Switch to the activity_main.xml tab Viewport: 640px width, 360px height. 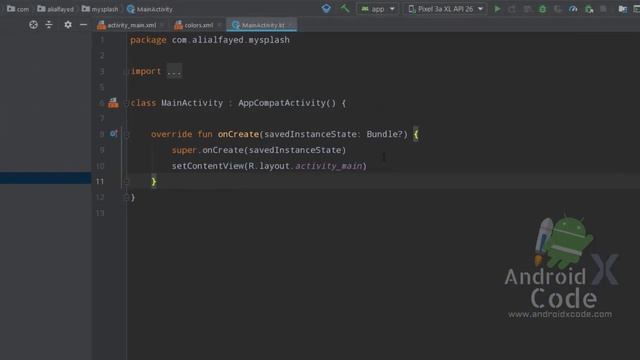131,25
